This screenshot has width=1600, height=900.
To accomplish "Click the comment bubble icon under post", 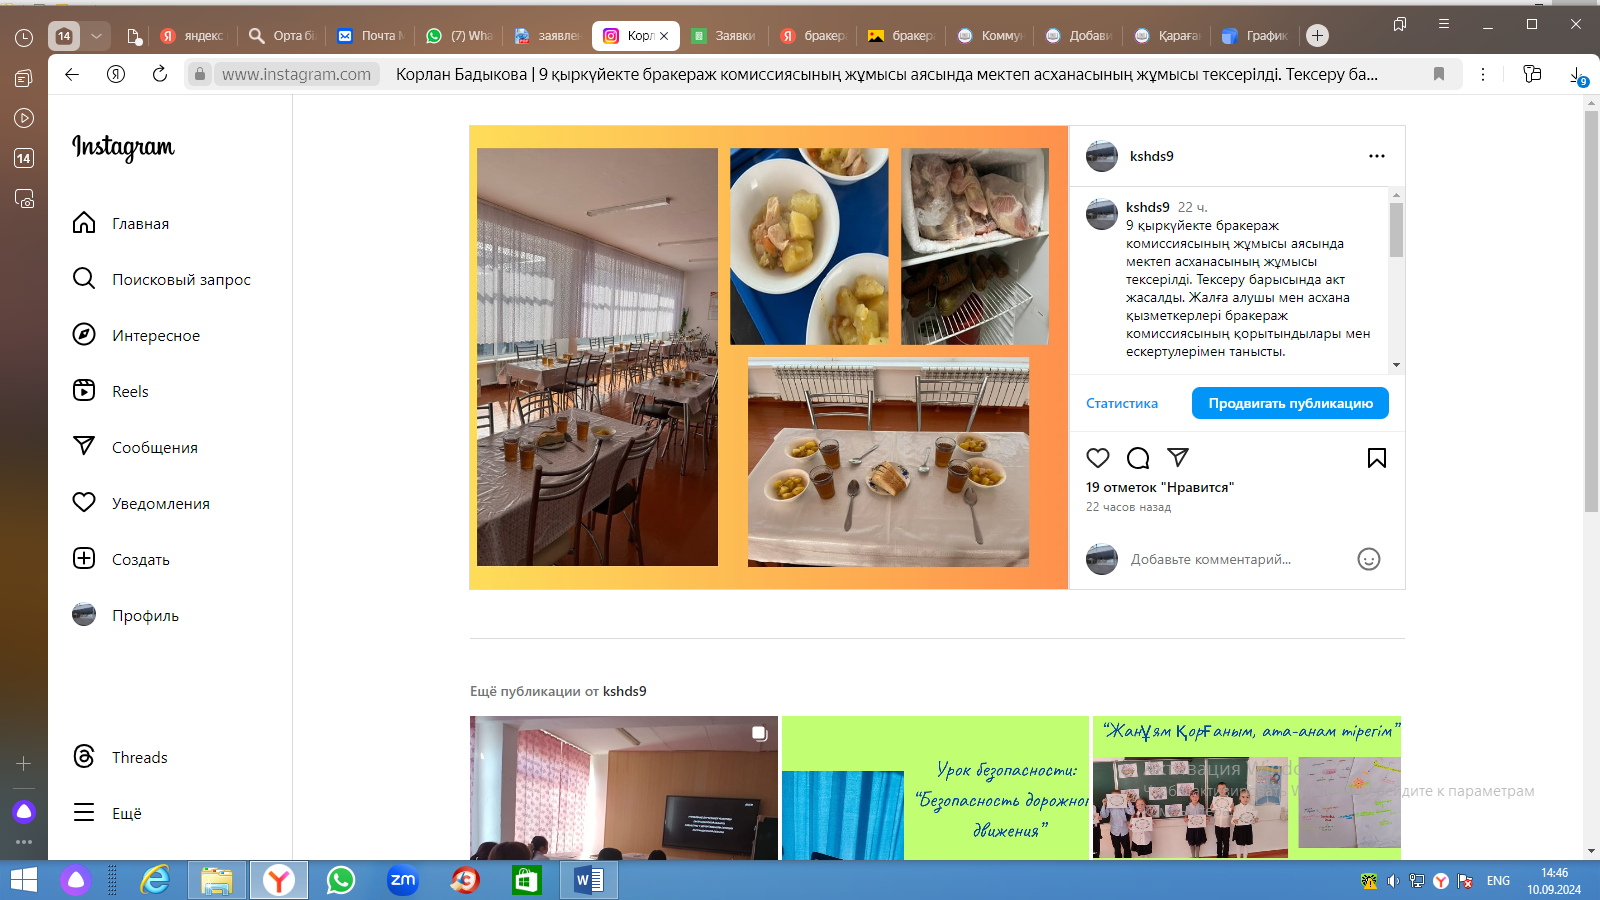I will (1138, 458).
